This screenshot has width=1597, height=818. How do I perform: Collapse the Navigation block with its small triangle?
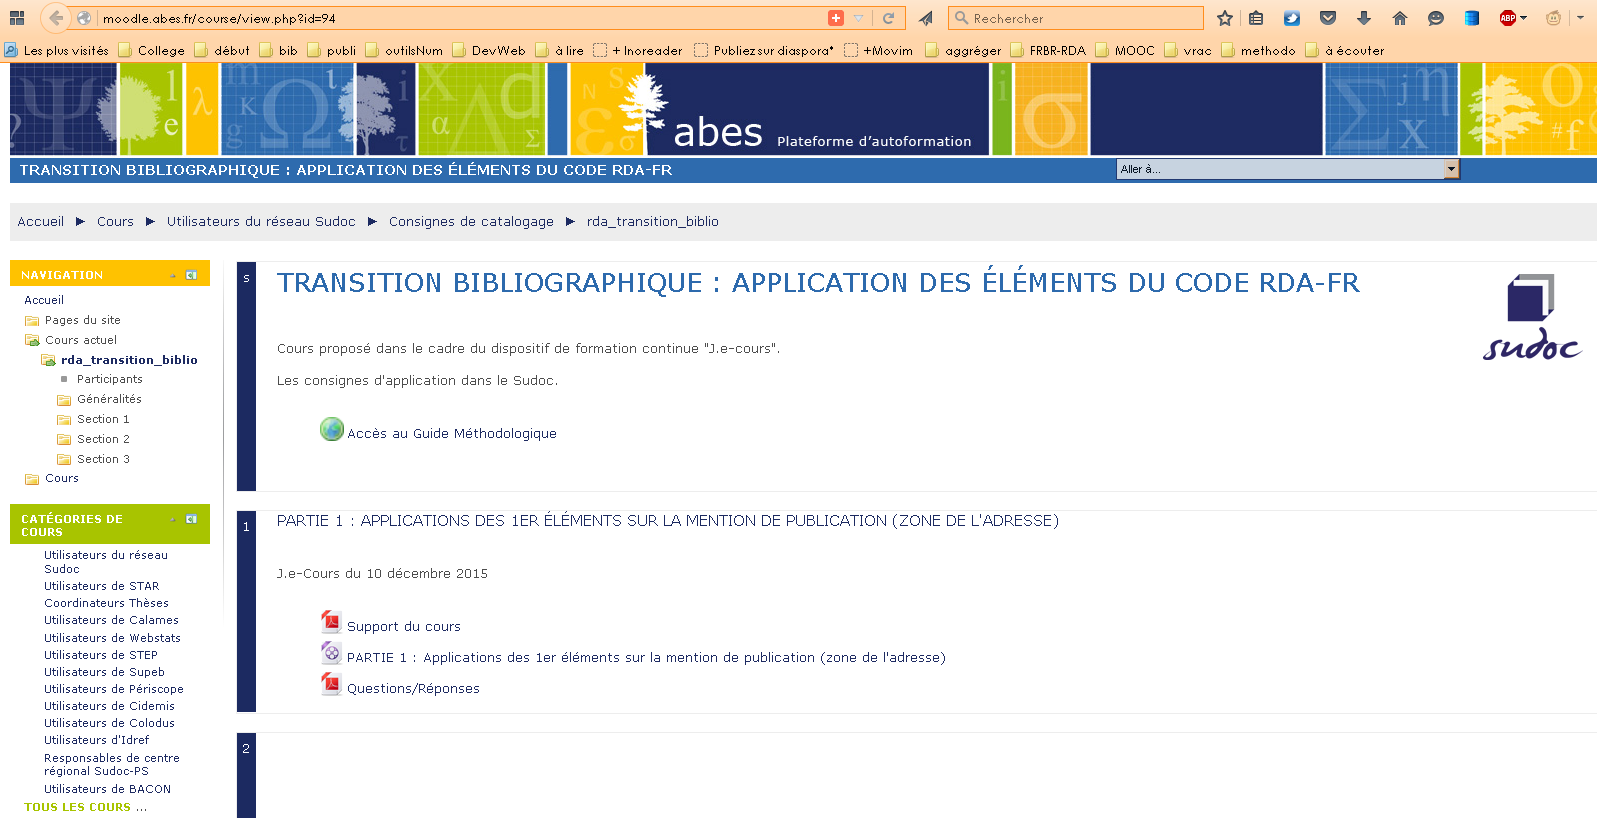coord(173,275)
